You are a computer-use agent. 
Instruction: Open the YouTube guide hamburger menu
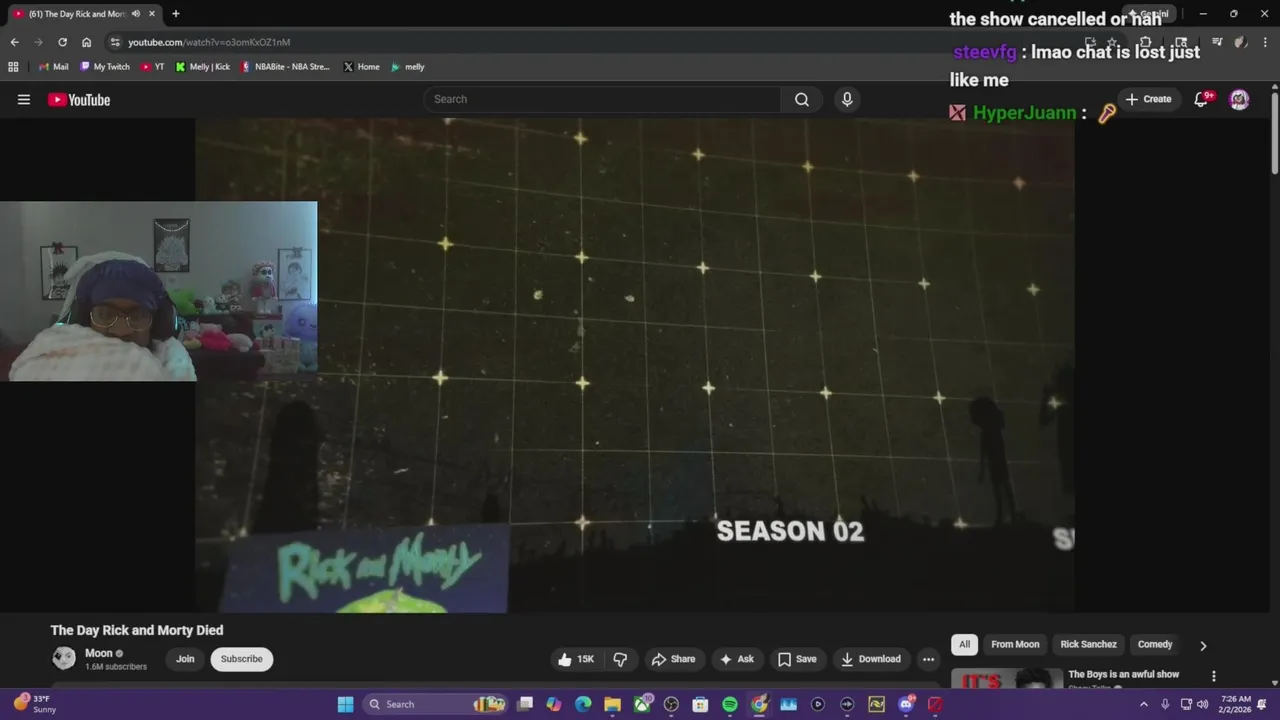(24, 99)
